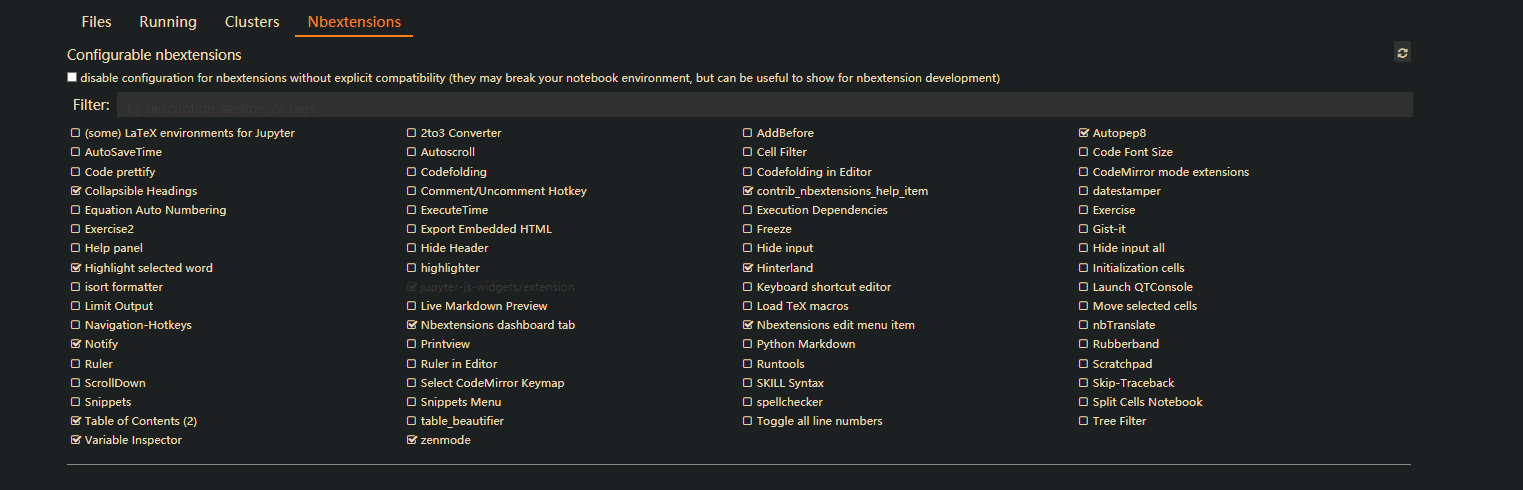Screen dimensions: 1523x490
Task: Select the Clusters tab
Action: pyautogui.click(x=252, y=22)
